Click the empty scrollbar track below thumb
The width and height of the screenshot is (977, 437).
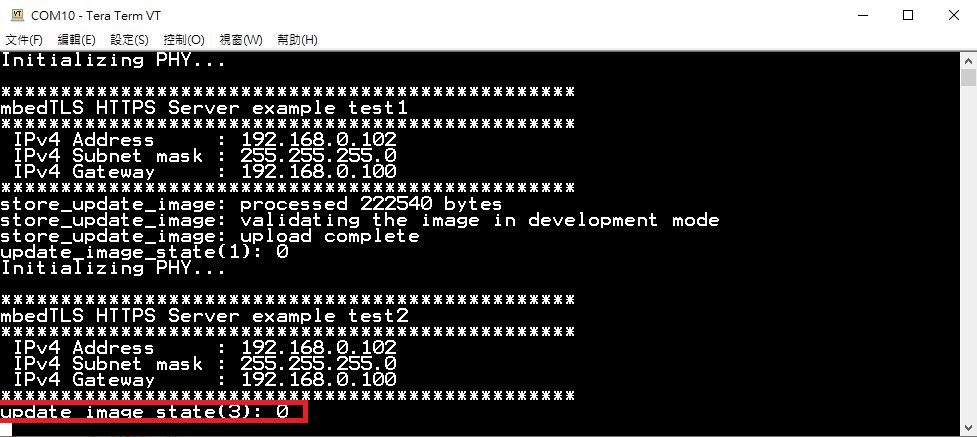coord(968,252)
